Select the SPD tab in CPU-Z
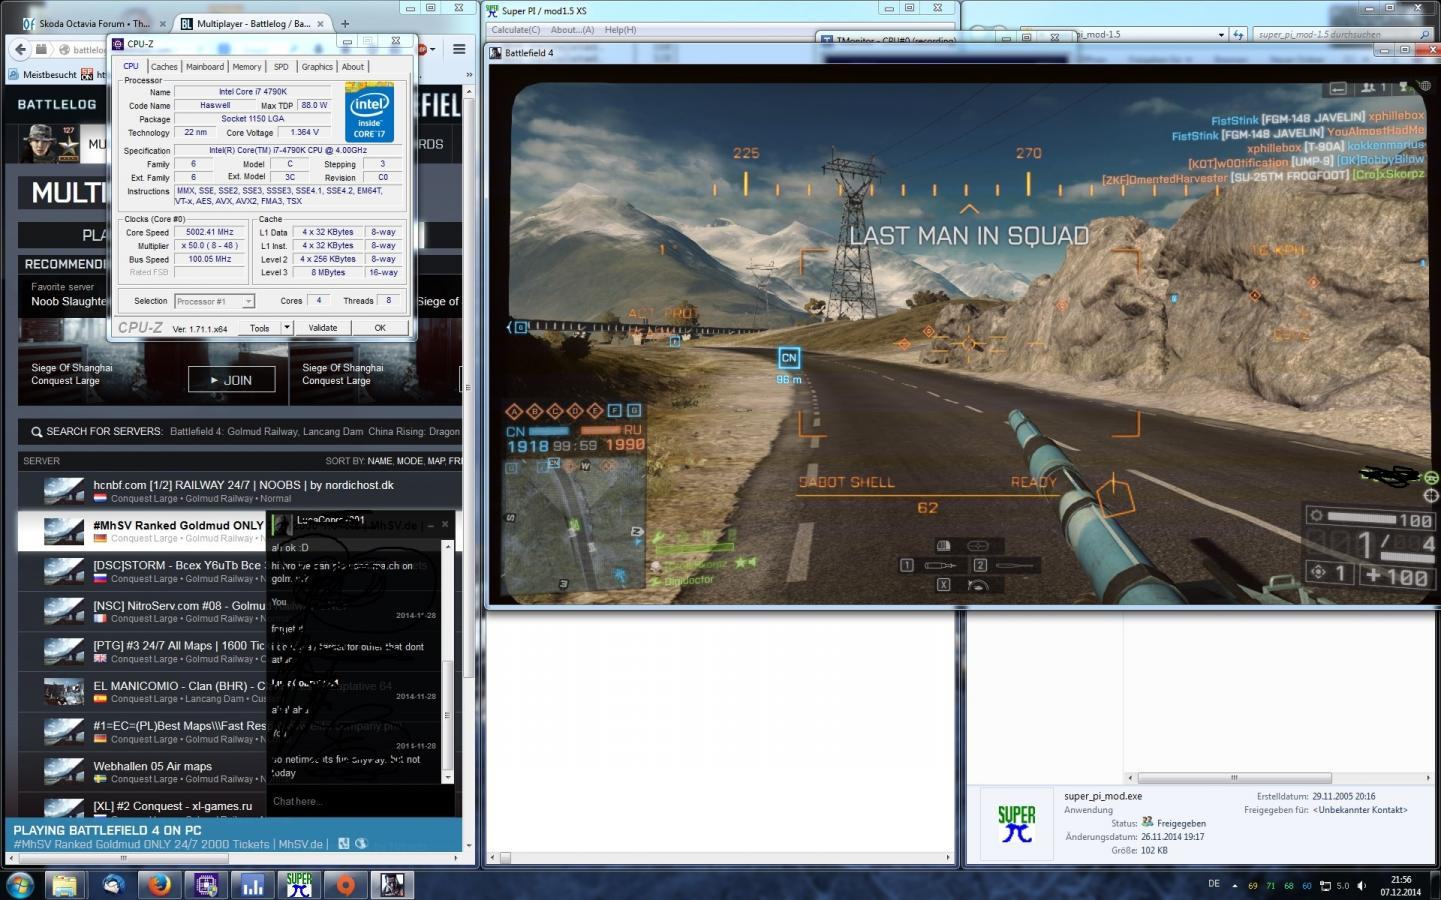The image size is (1441, 900). tap(281, 67)
